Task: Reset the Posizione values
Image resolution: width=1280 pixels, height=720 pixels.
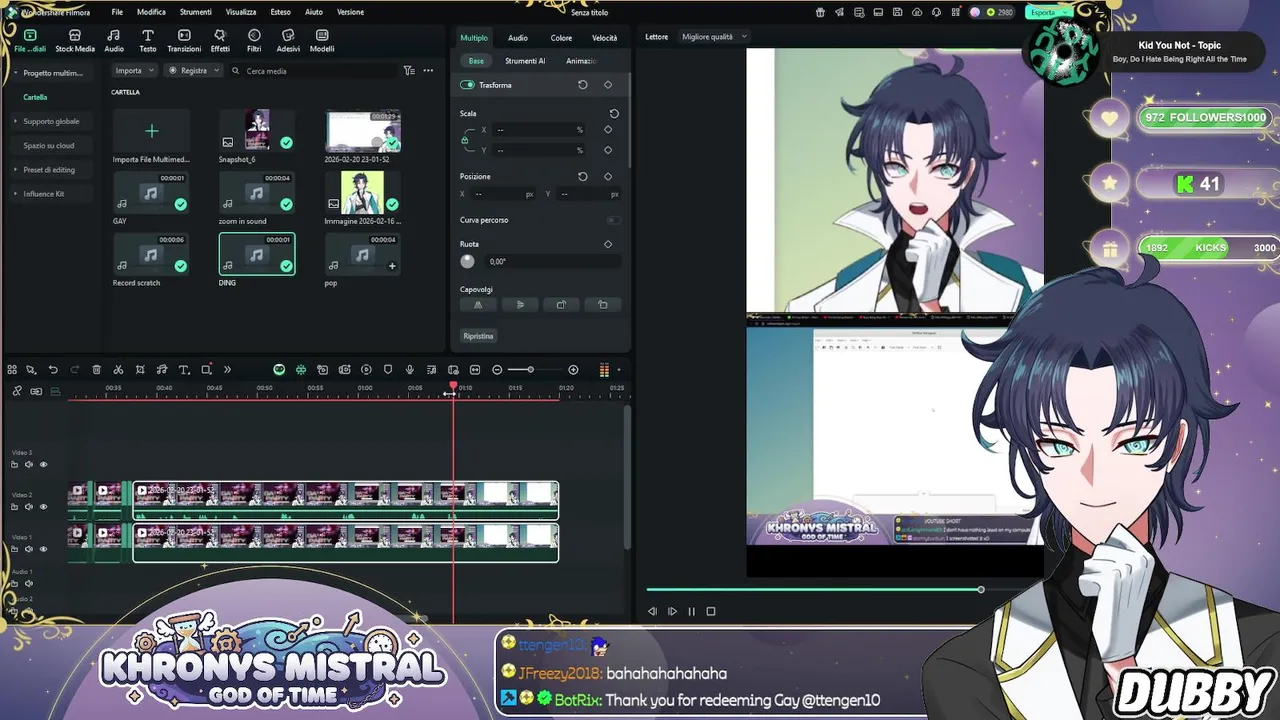Action: tap(583, 177)
